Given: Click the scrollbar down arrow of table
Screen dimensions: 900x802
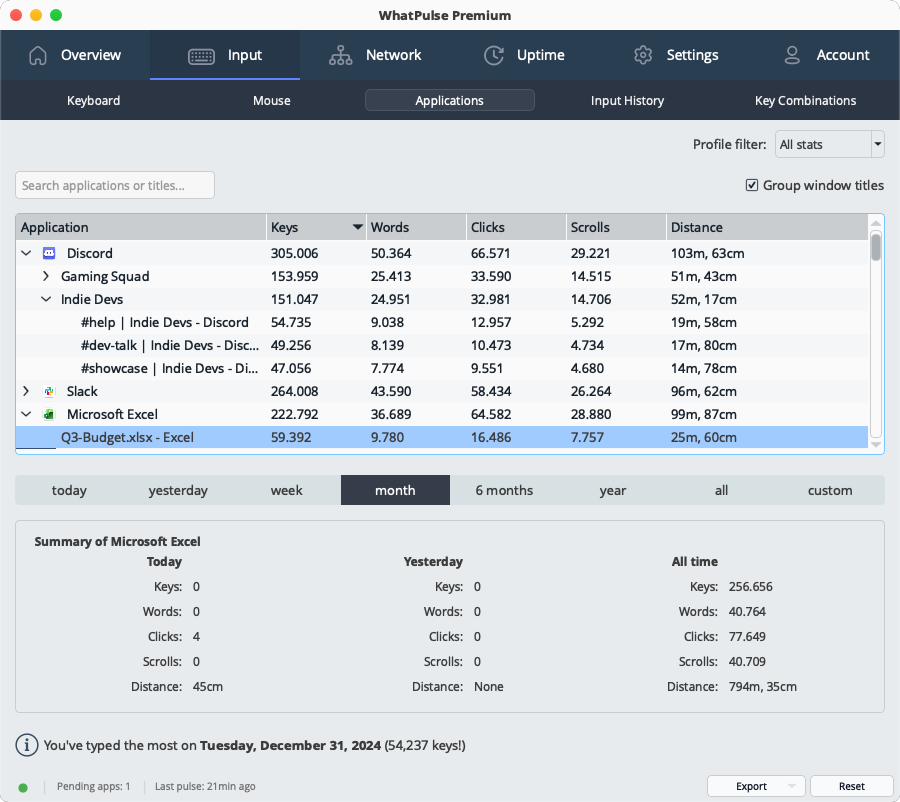Looking at the screenshot, I should pyautogui.click(x=876, y=444).
